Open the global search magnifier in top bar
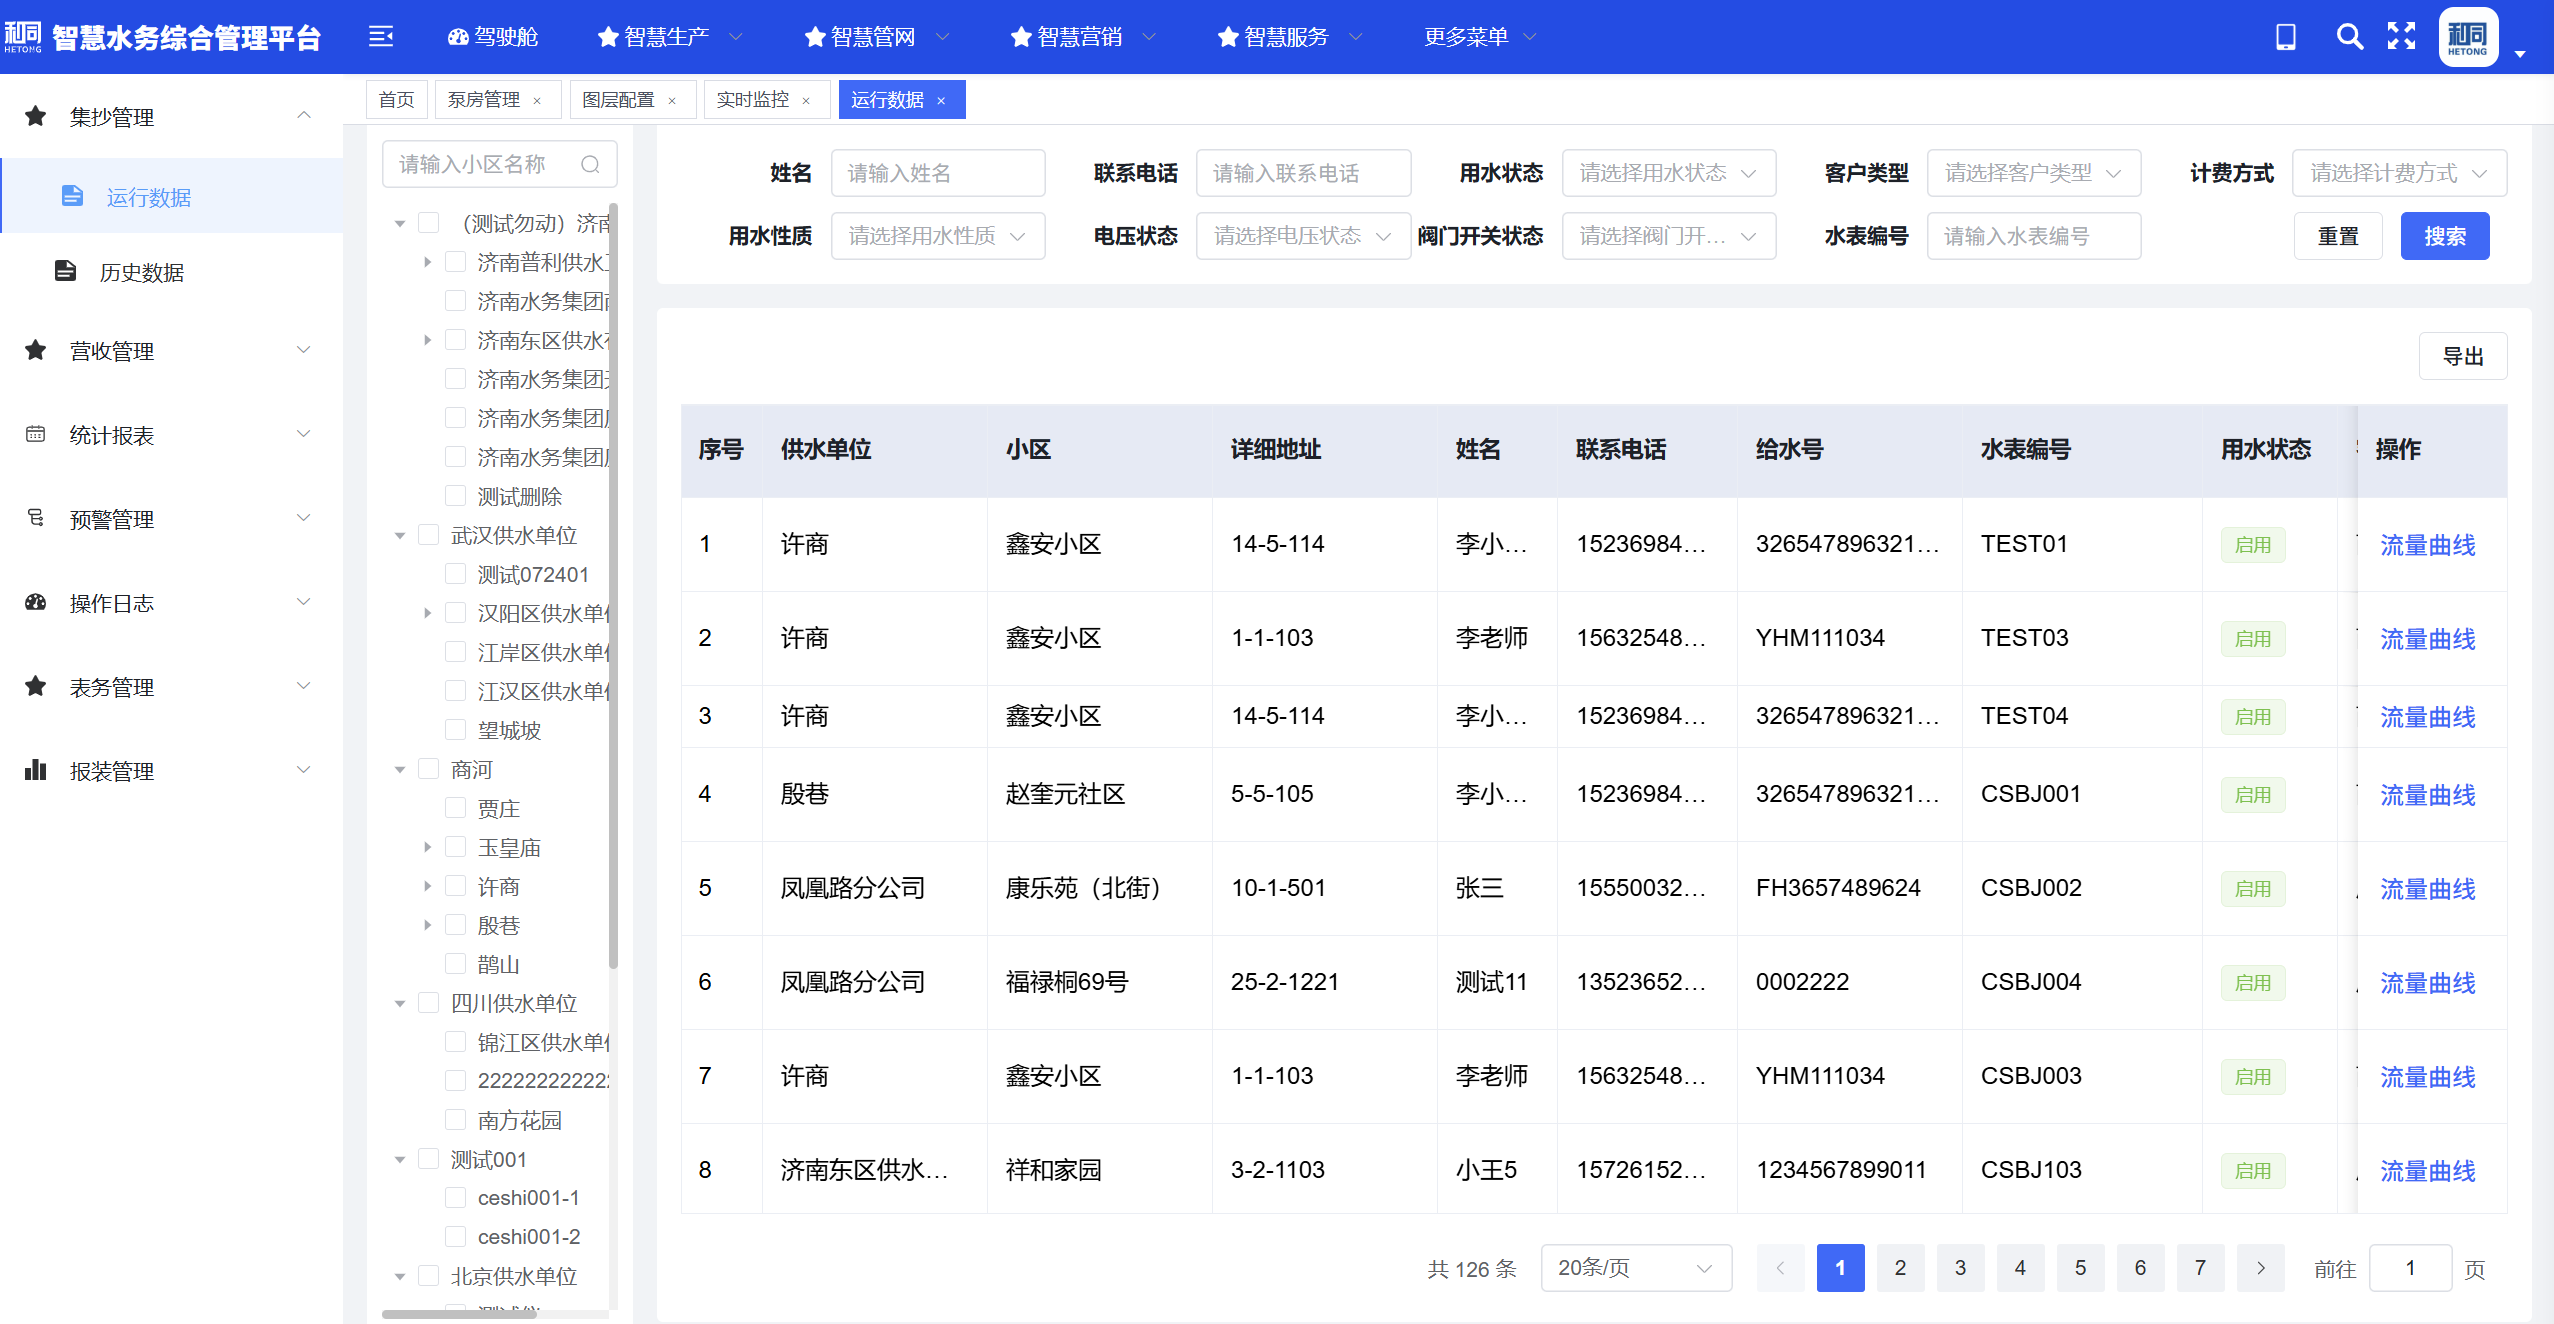The image size is (2554, 1324). 2350,36
